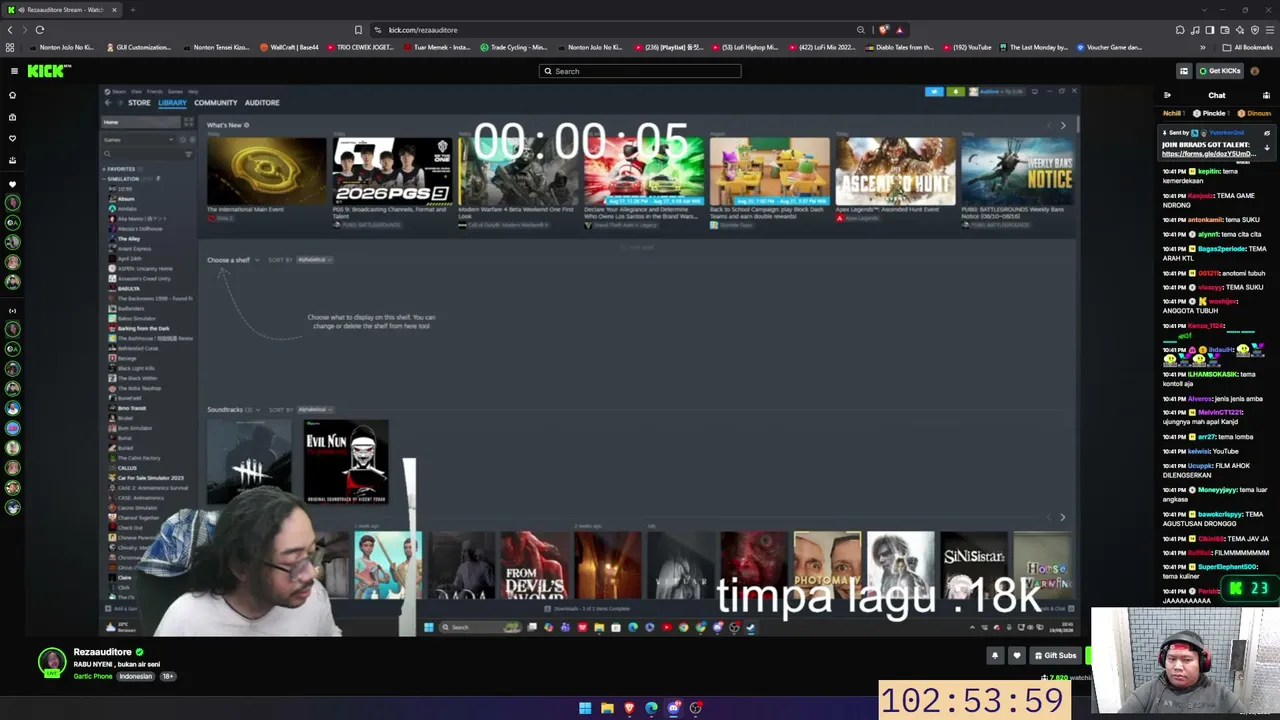The width and height of the screenshot is (1280, 720).
Task: Open File Explorer from the taskbar
Action: [x=607, y=708]
